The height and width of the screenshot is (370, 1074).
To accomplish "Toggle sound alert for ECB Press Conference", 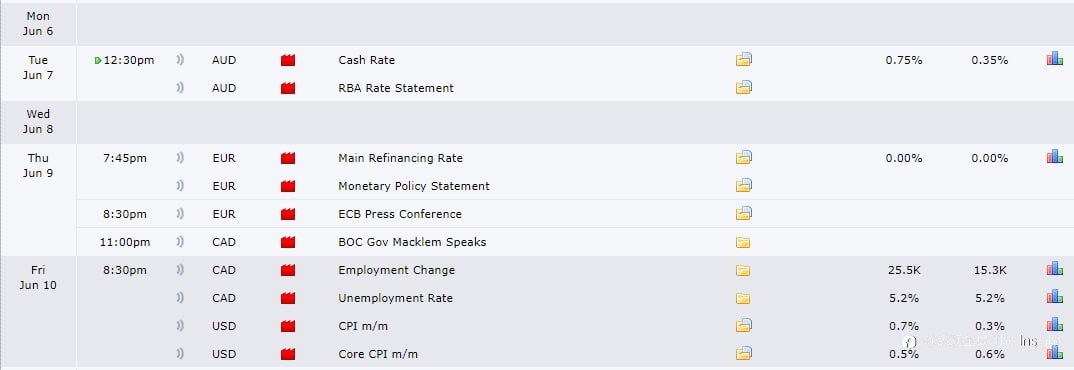I will coord(180,214).
